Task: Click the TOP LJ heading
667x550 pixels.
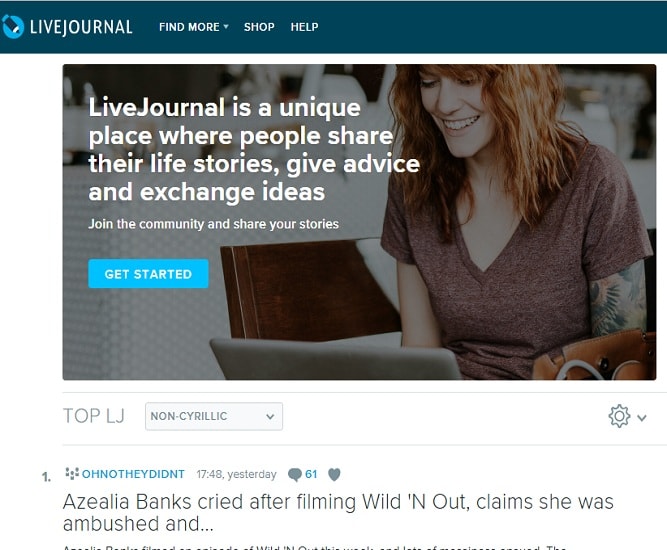Action: point(94,416)
